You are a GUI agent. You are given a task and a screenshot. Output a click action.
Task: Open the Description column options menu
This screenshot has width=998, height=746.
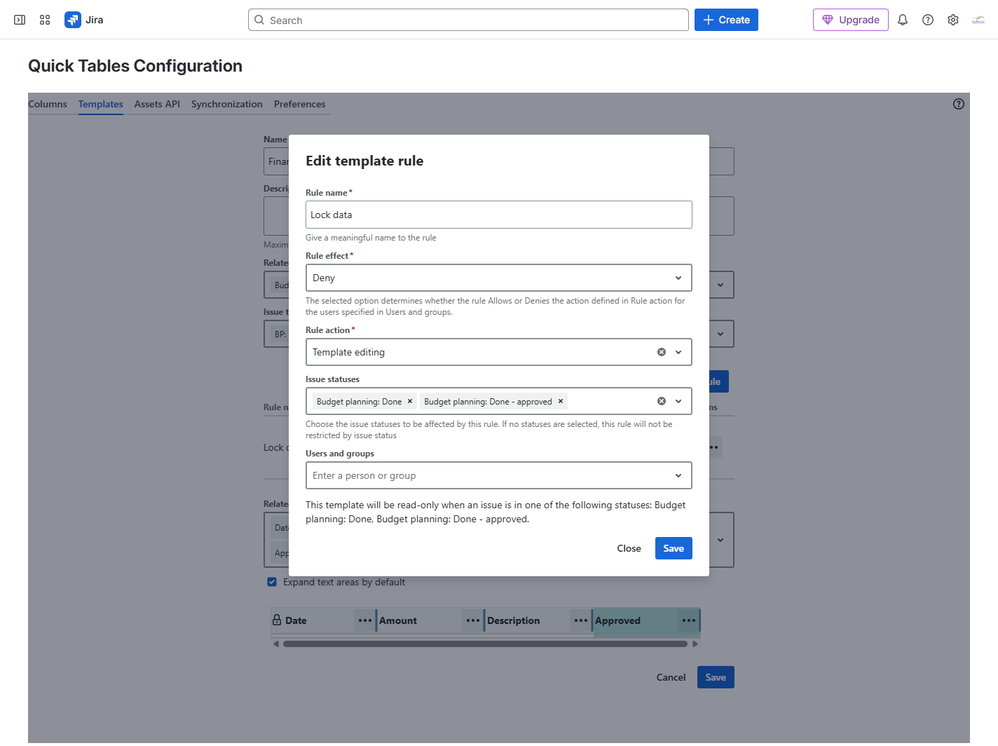pos(580,621)
